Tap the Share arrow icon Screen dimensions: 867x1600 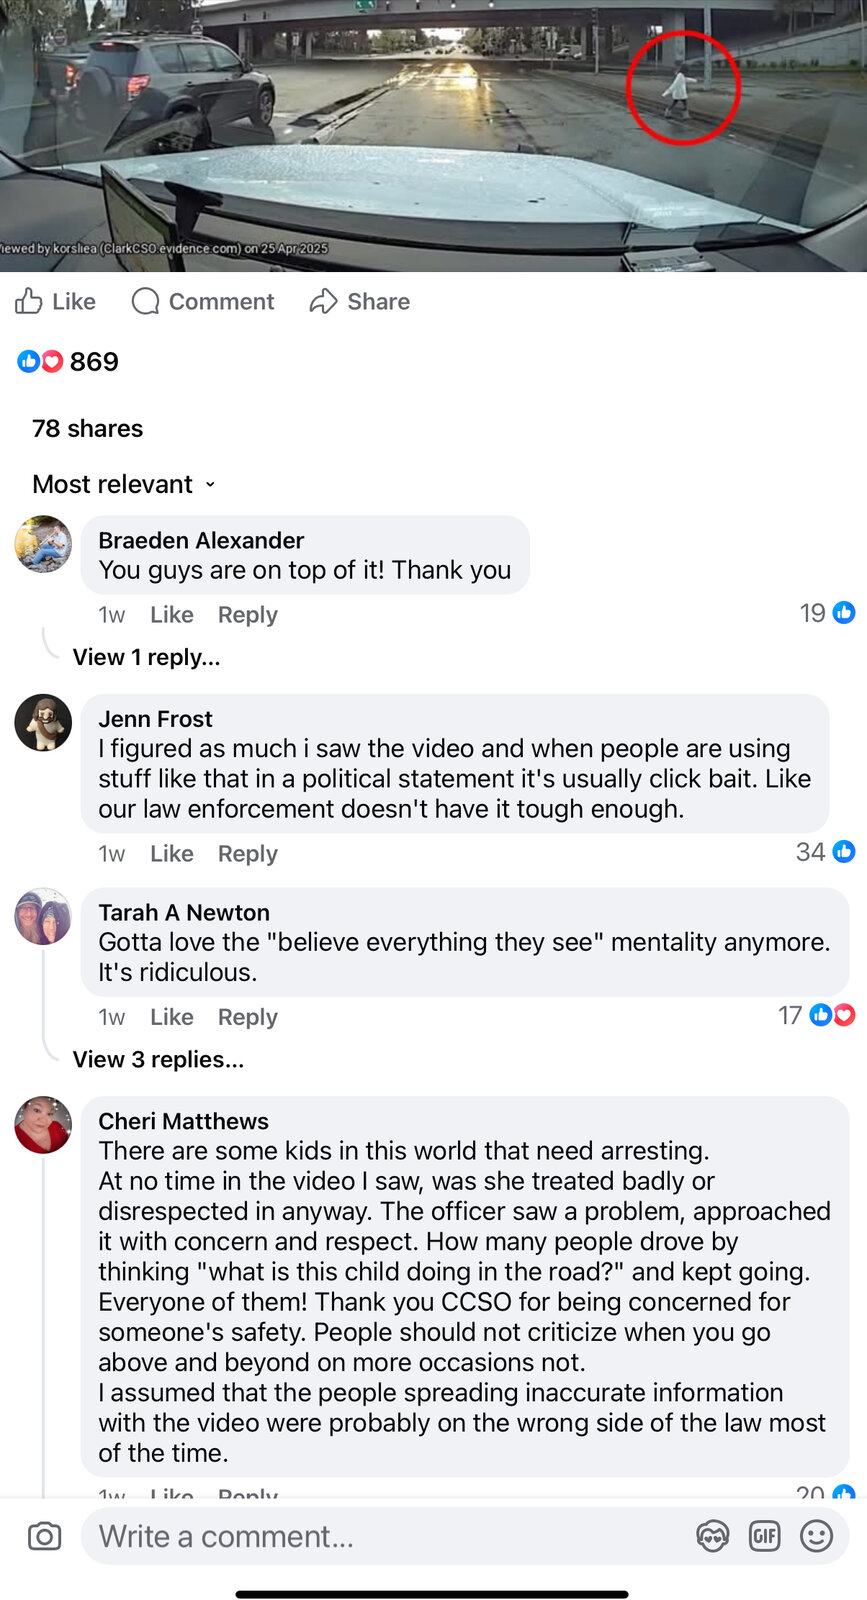tap(323, 301)
